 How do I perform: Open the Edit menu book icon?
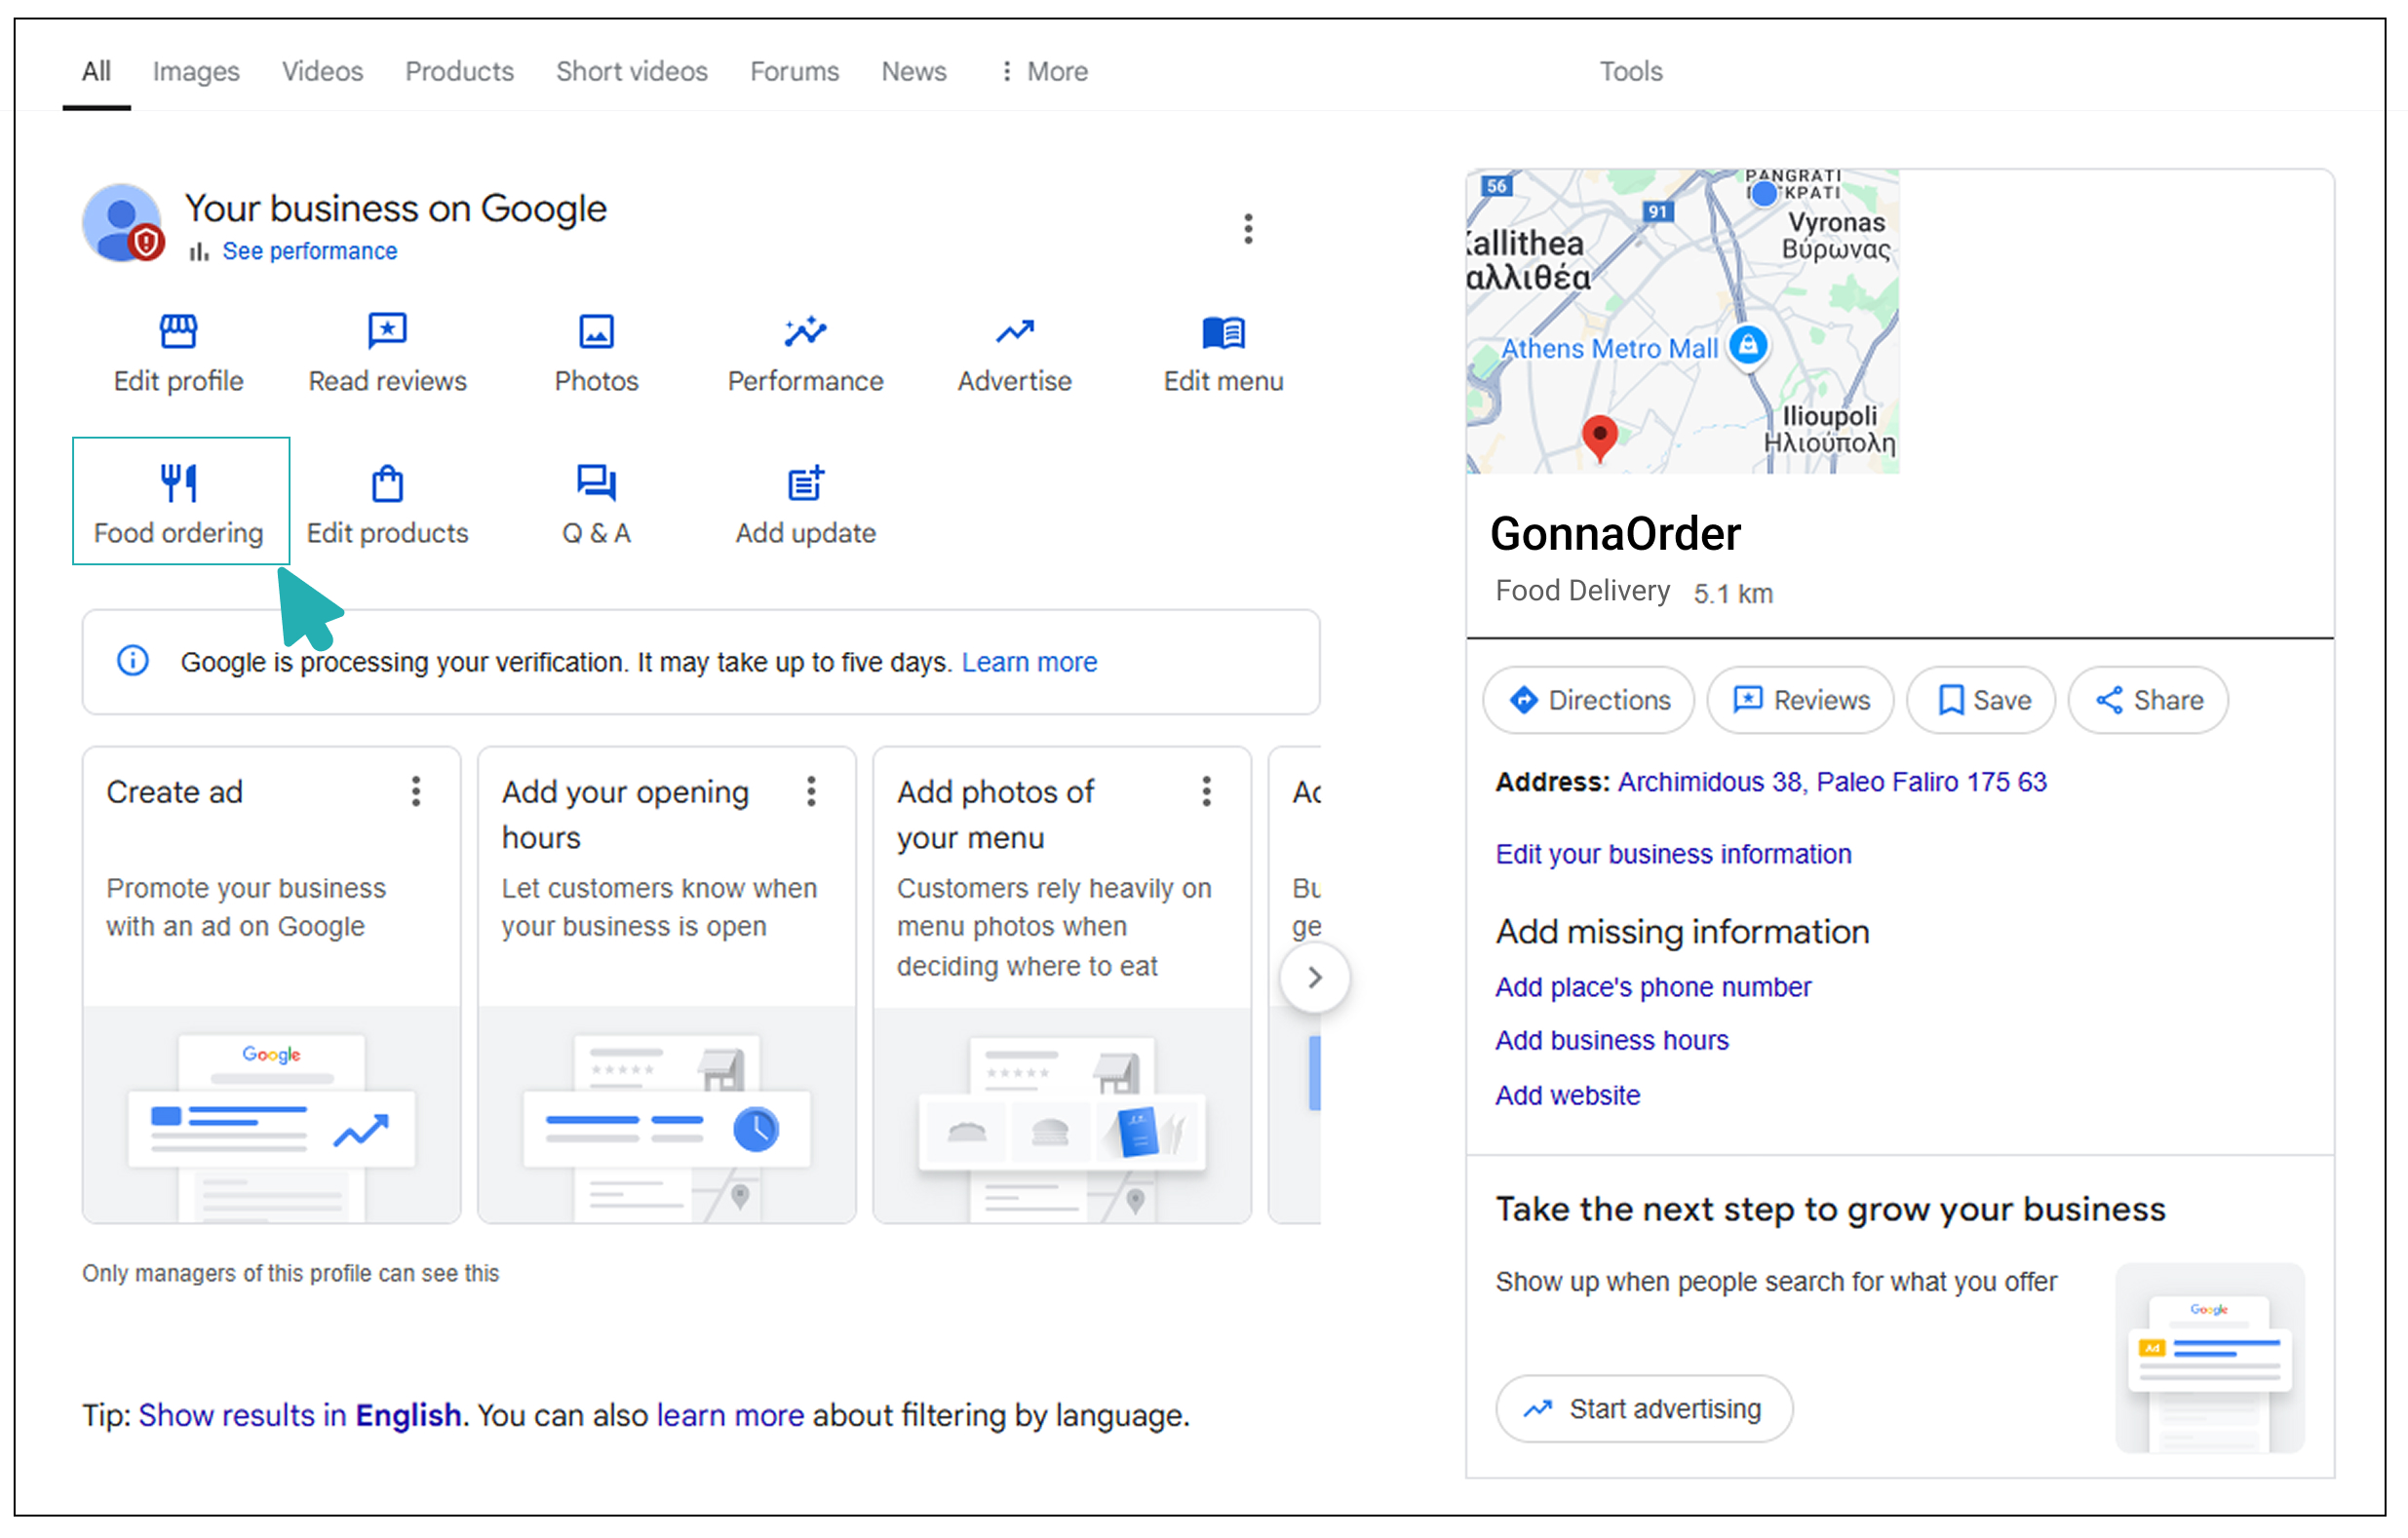point(1223,332)
